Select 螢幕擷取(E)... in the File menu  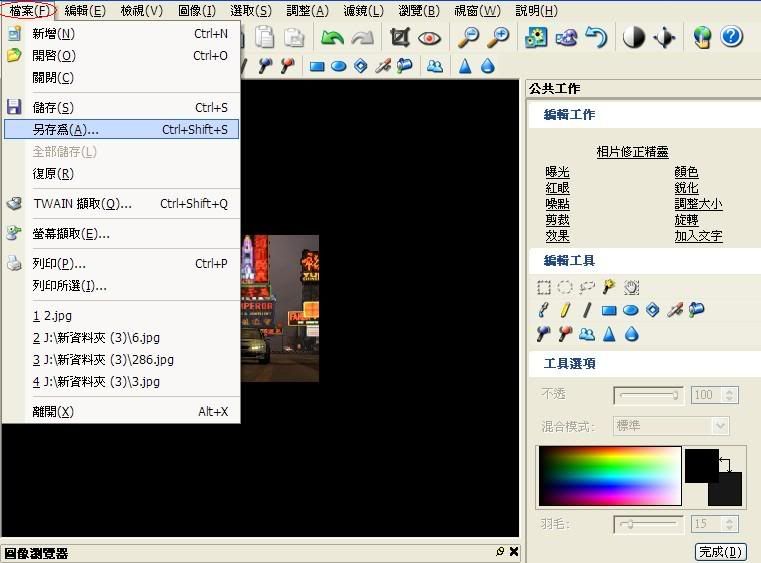tap(70, 234)
